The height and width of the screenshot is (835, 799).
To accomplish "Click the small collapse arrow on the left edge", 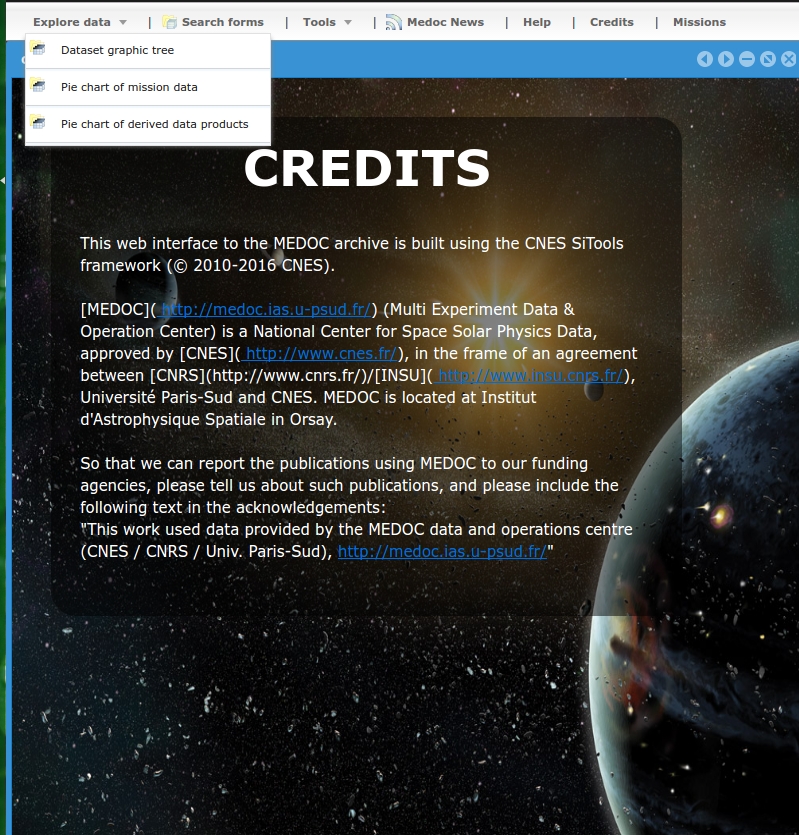I will point(3,181).
